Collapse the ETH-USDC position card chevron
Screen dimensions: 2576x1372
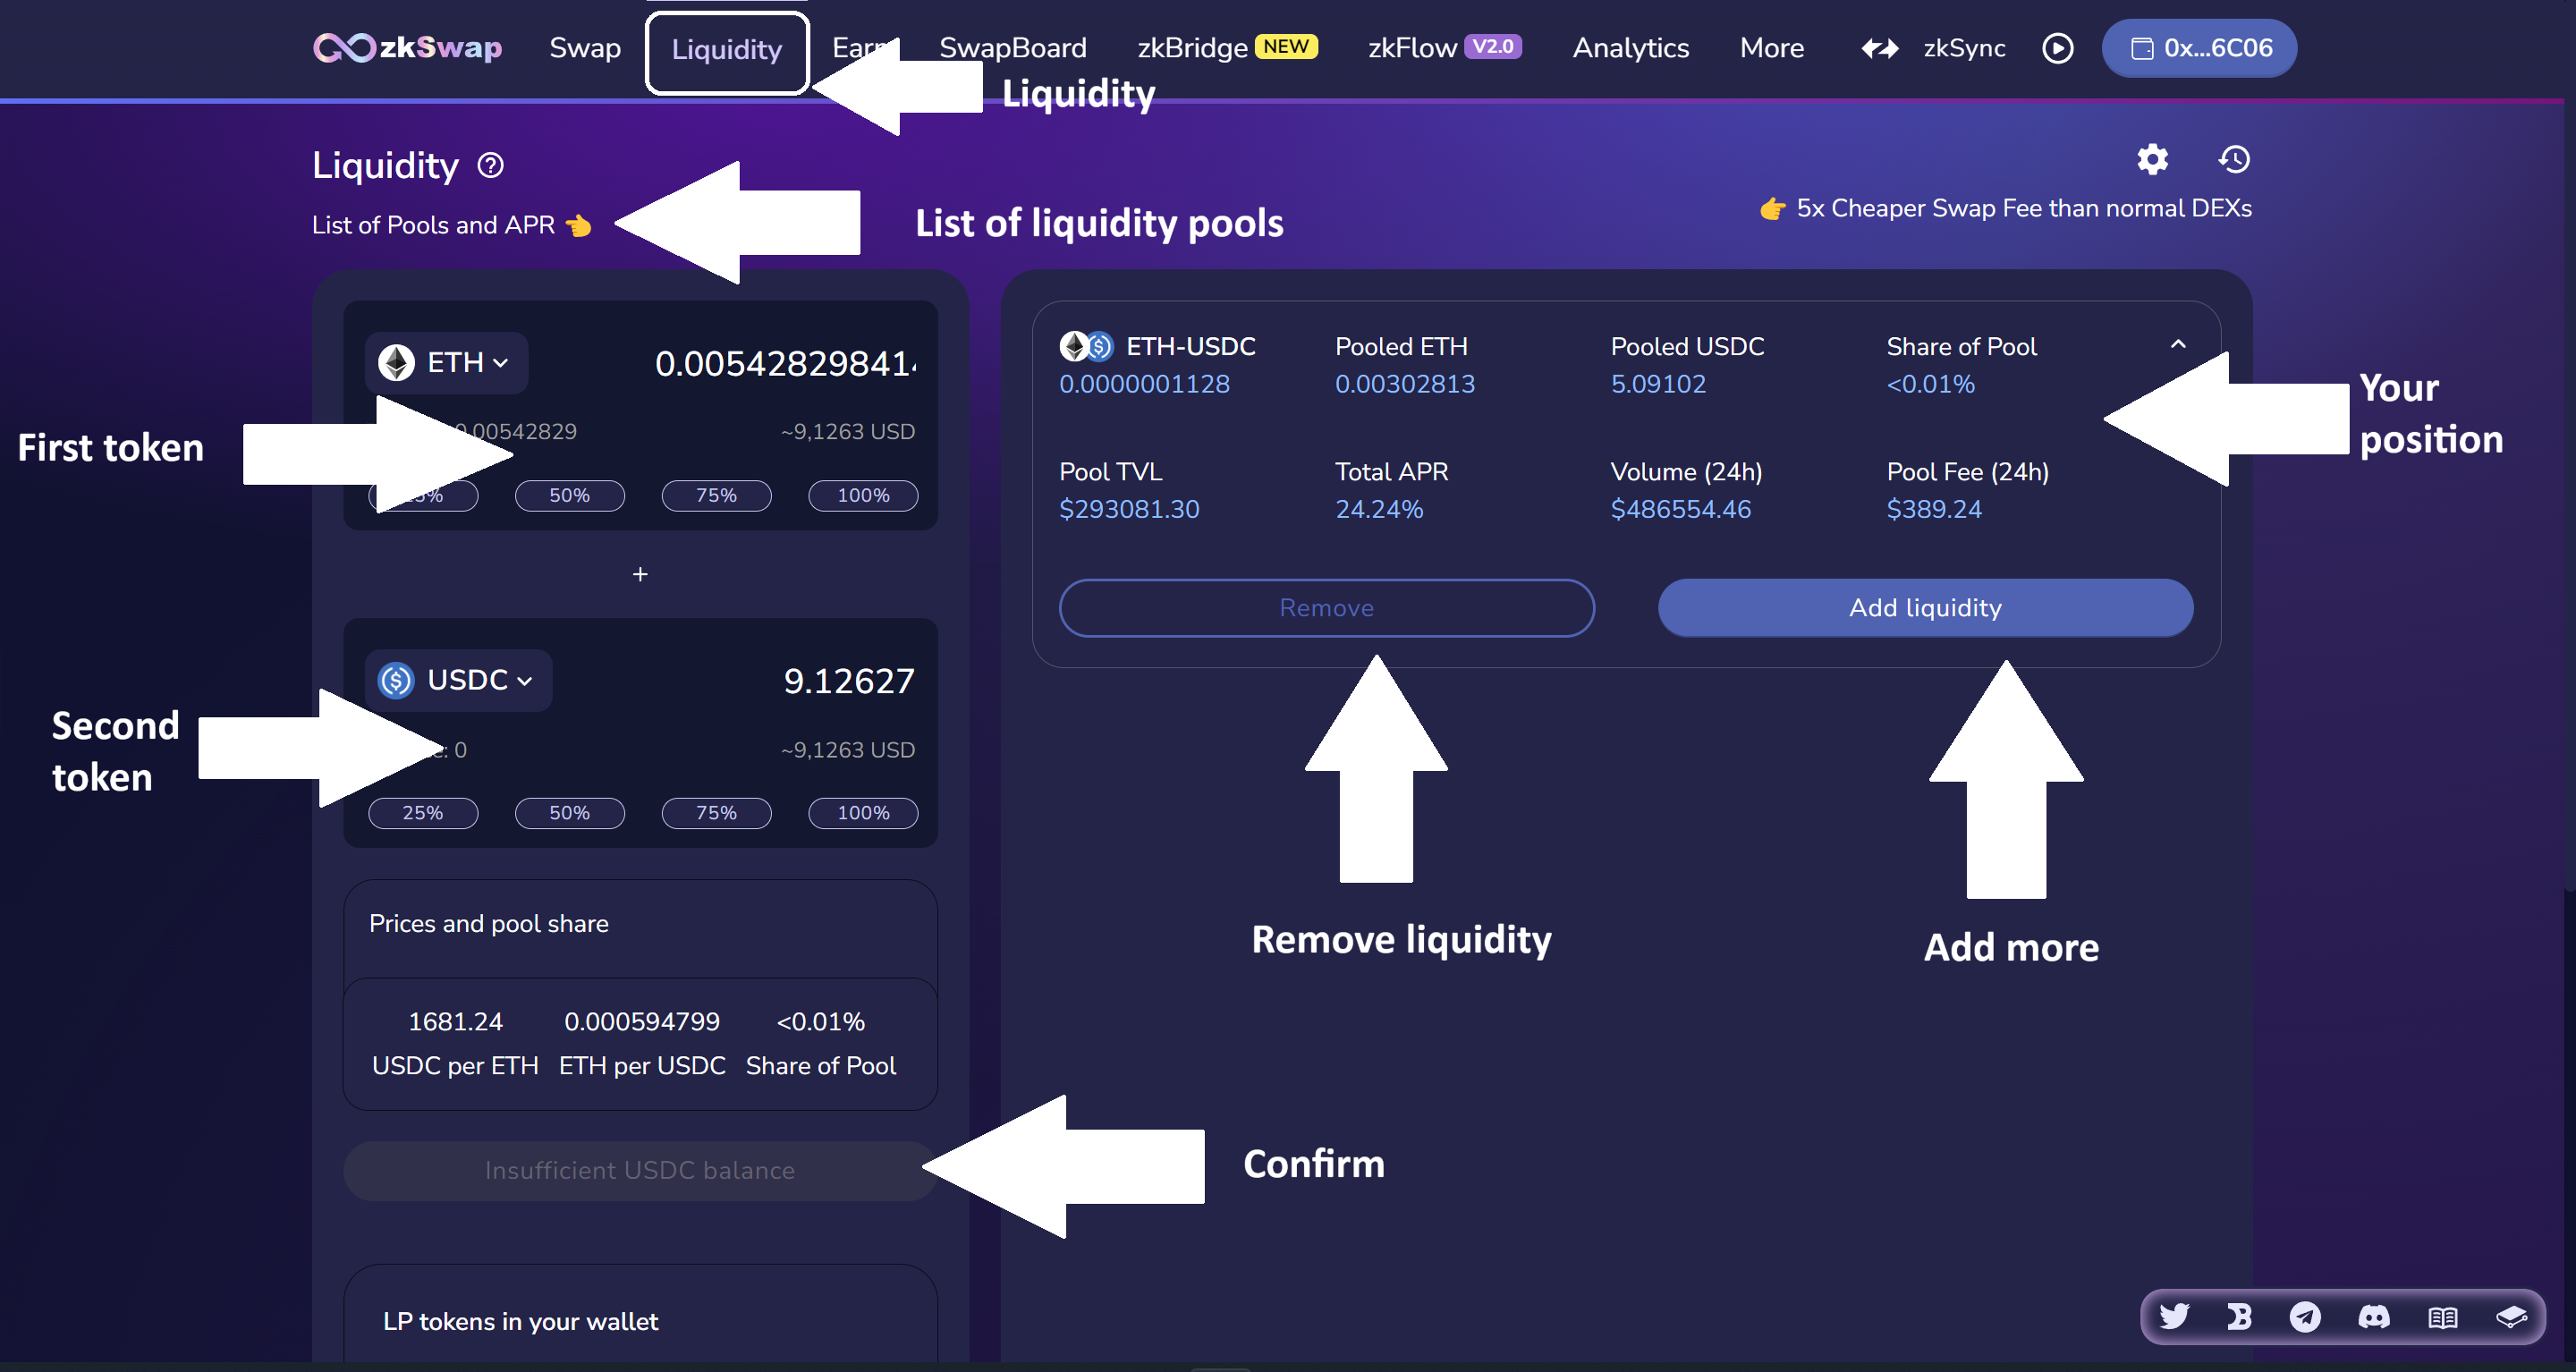tap(2178, 344)
